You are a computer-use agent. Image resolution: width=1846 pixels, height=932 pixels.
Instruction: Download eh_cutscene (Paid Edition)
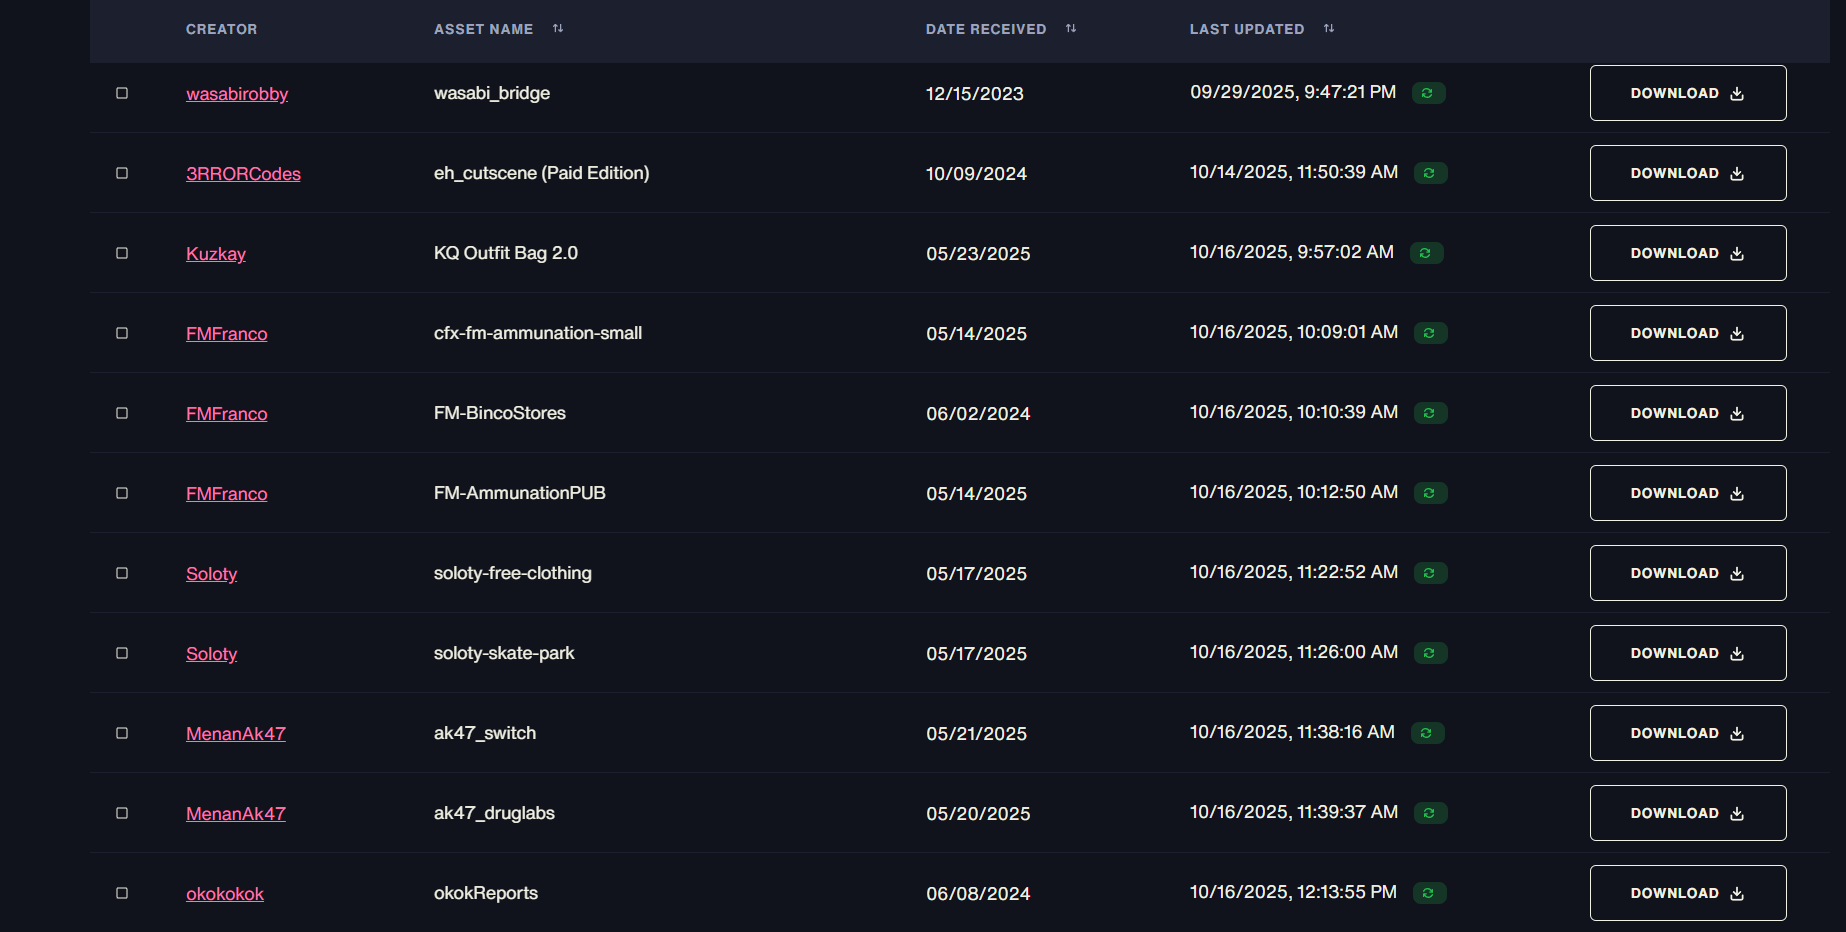1688,173
